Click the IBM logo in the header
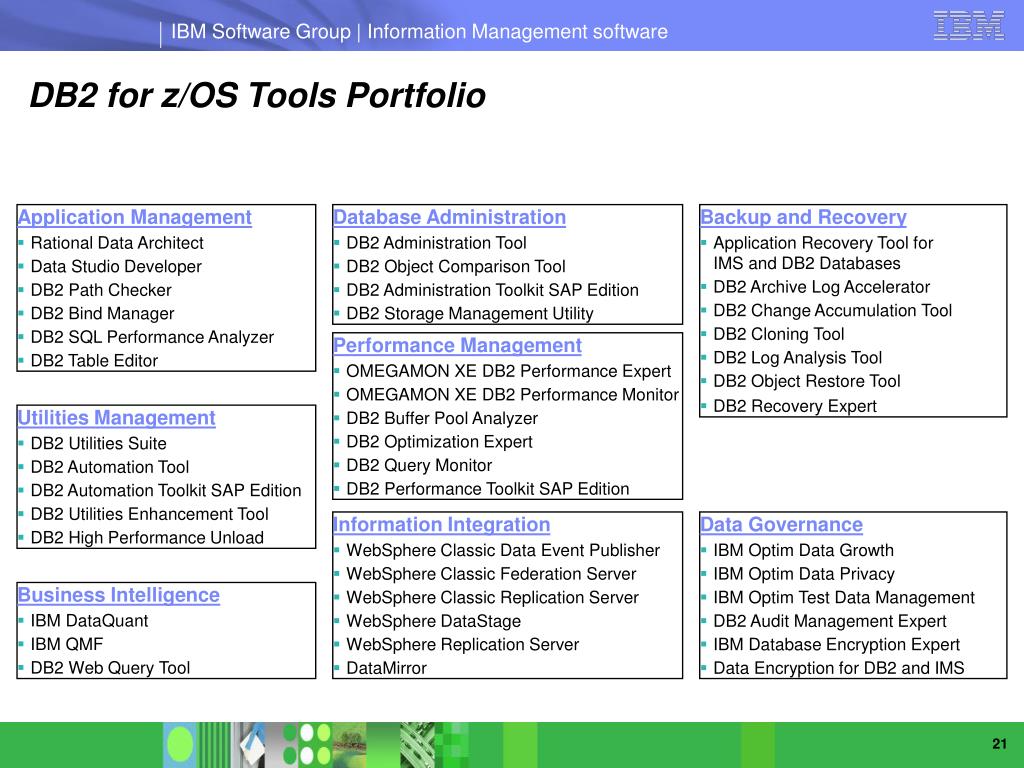1024x768 pixels. [x=968, y=26]
